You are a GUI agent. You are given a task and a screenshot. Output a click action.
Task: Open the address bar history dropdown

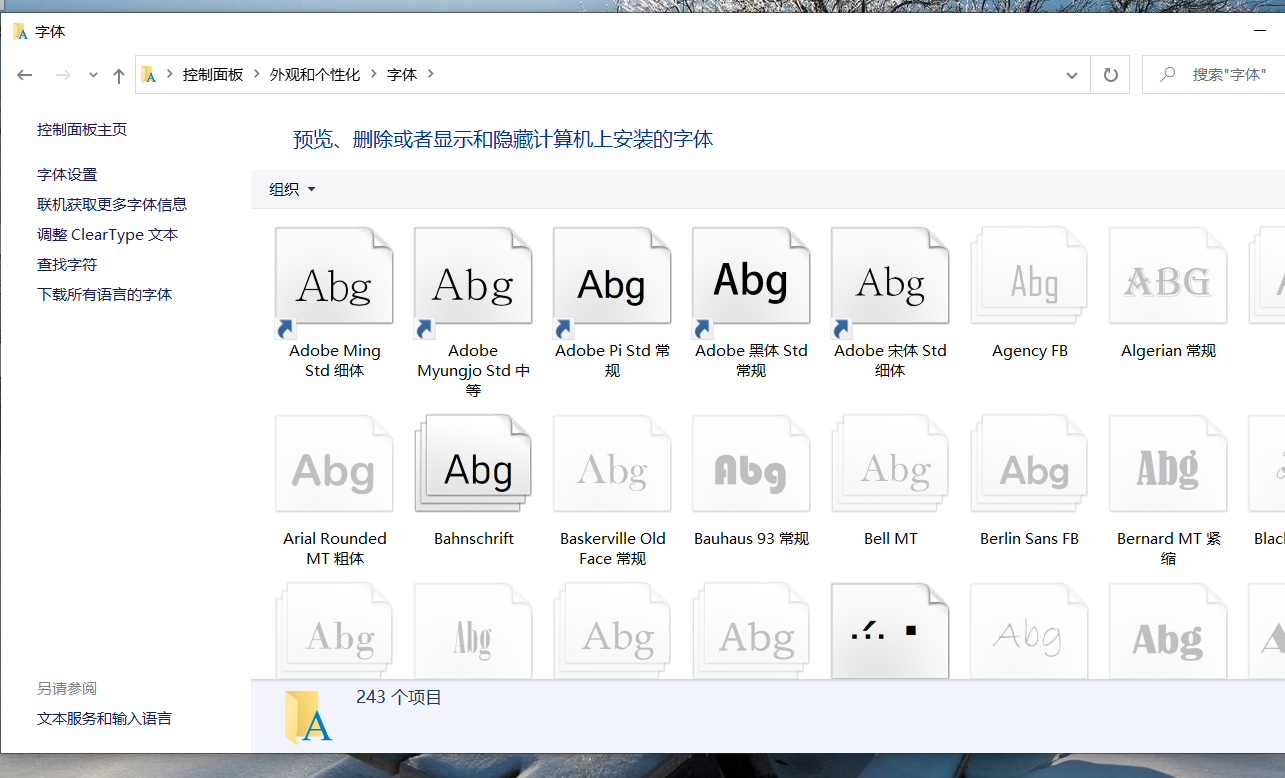pyautogui.click(x=1071, y=74)
